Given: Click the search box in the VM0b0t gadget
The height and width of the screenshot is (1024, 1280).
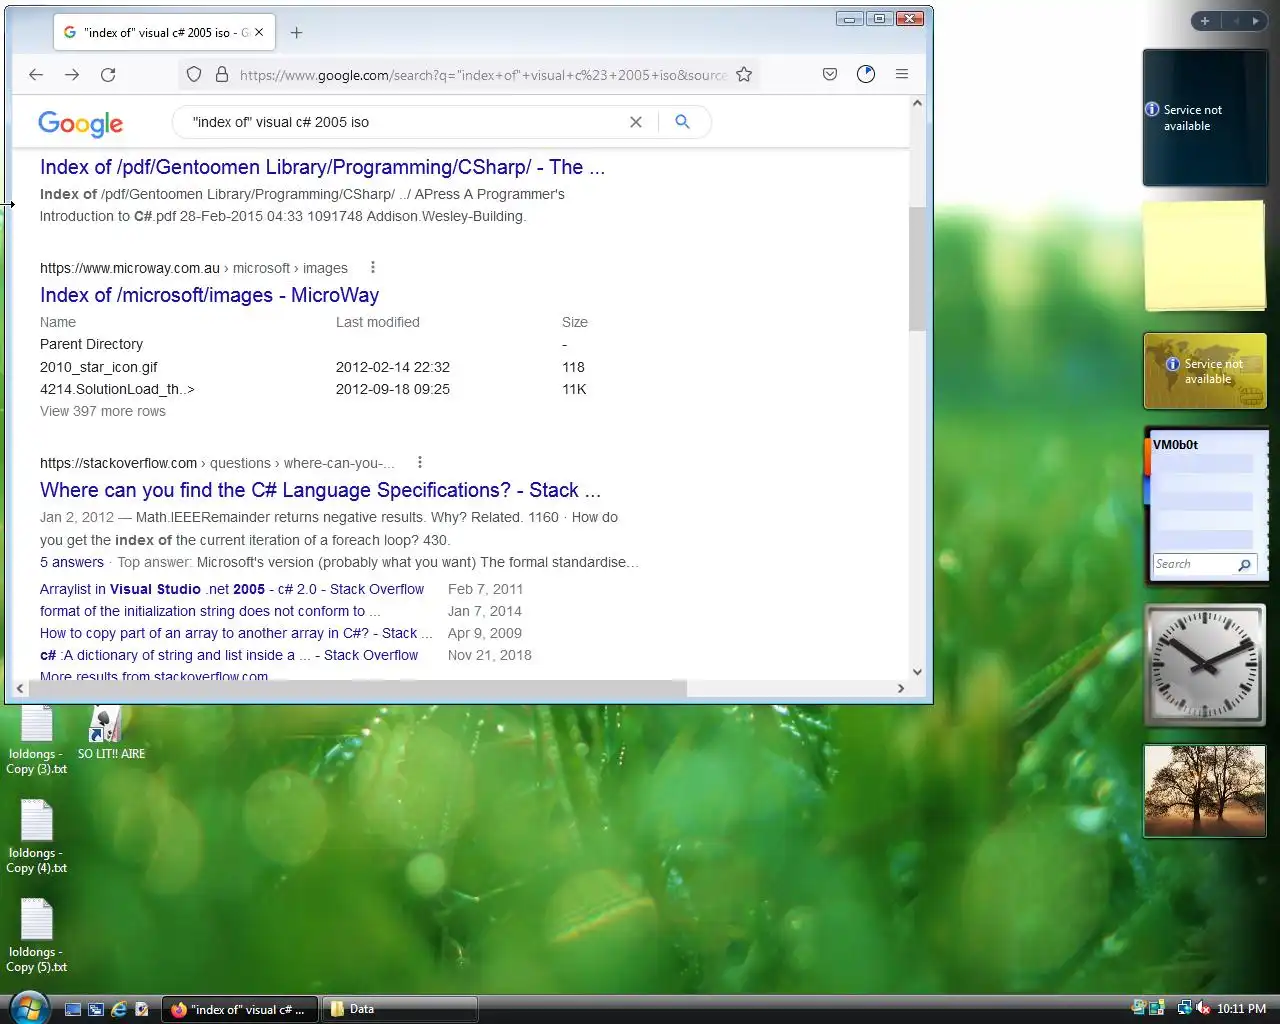Looking at the screenshot, I should point(1194,564).
